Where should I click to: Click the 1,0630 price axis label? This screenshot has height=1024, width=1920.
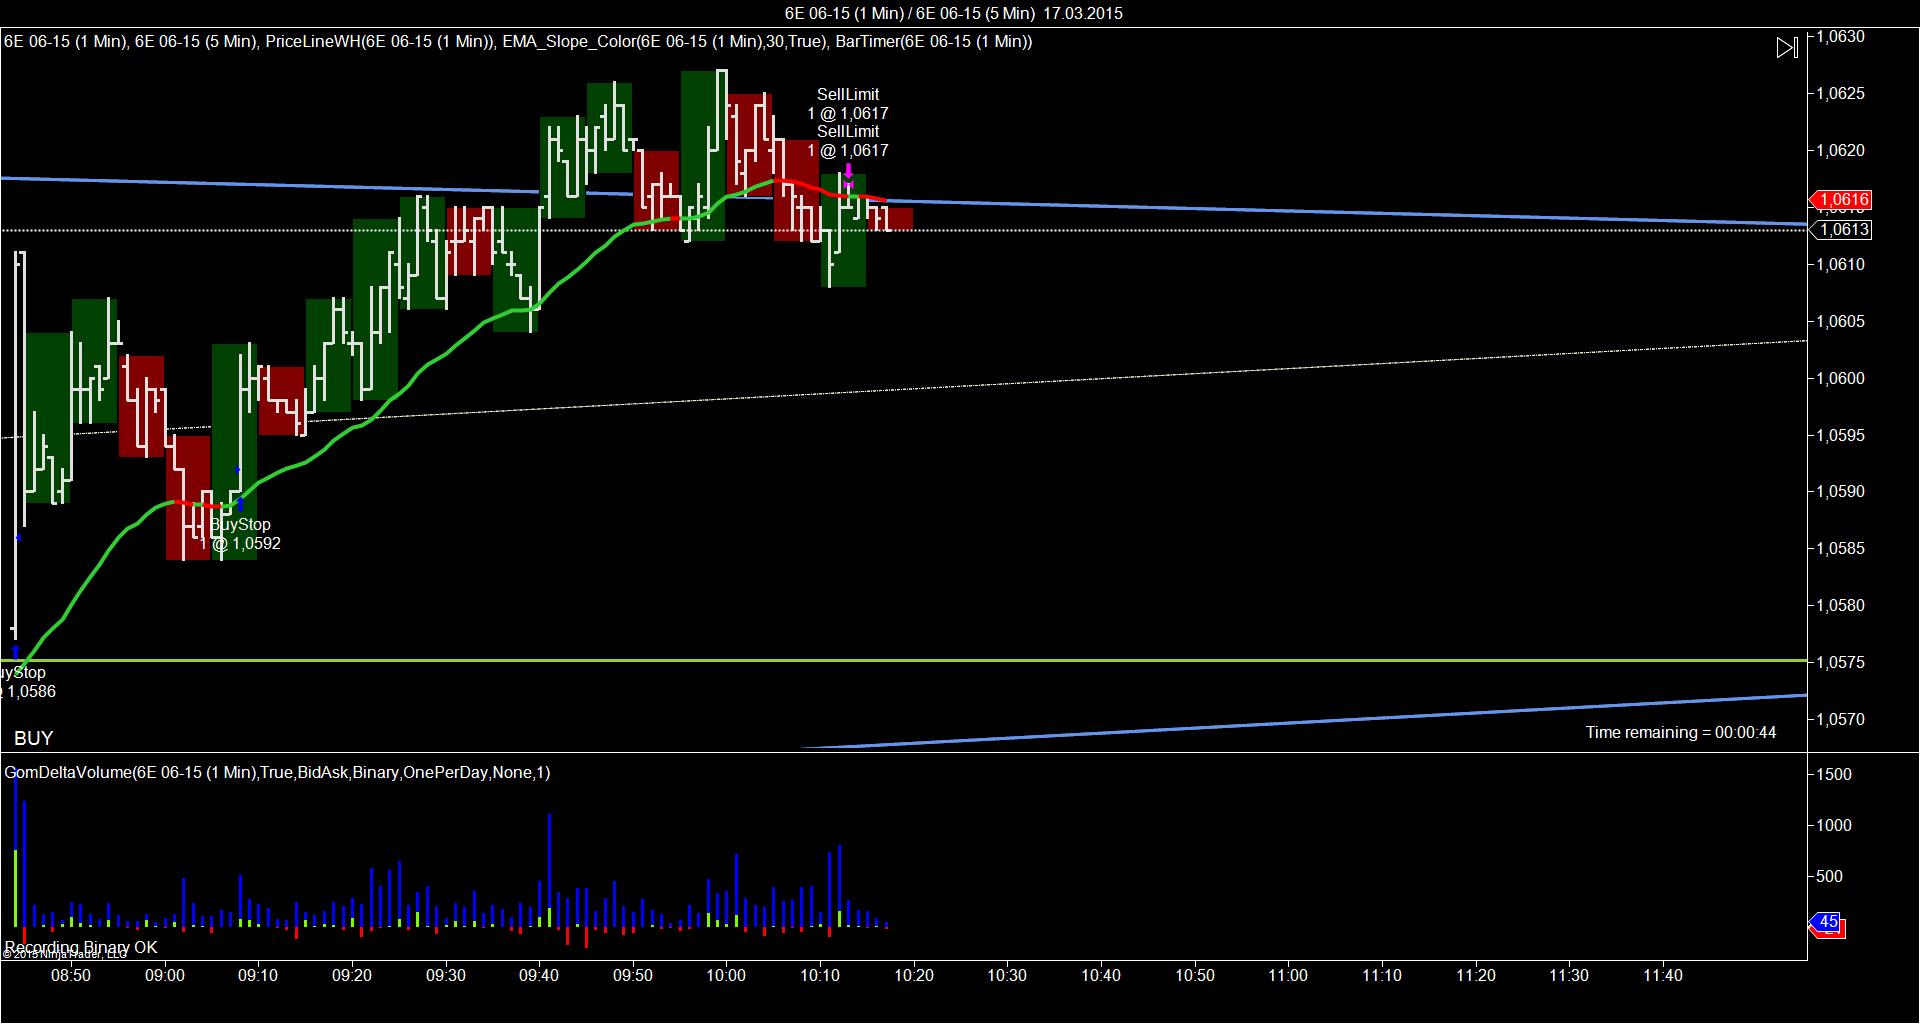(x=1841, y=37)
